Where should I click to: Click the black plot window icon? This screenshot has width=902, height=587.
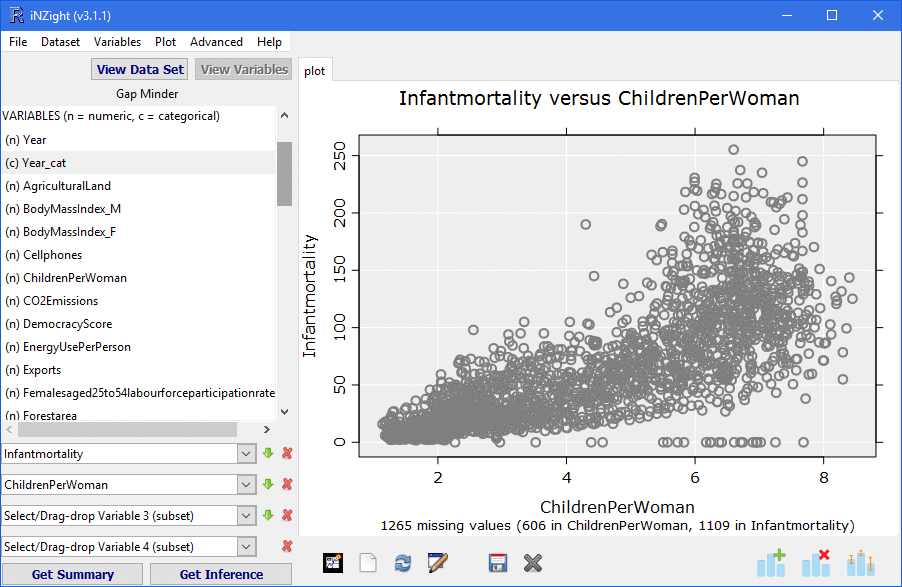click(x=334, y=563)
